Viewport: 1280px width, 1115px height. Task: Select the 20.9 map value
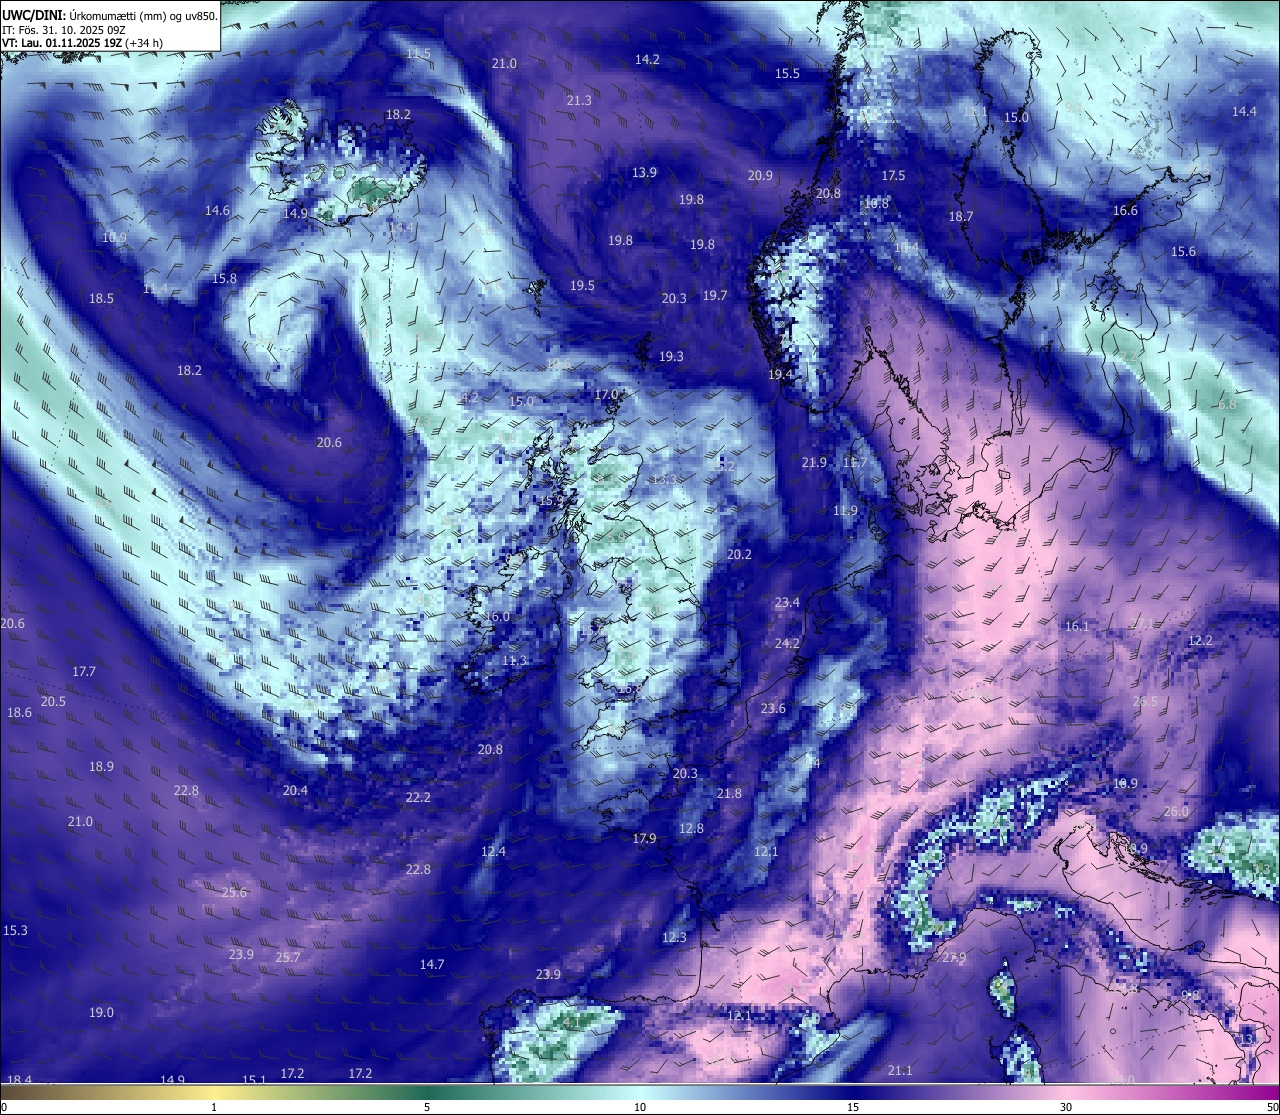coord(760,176)
